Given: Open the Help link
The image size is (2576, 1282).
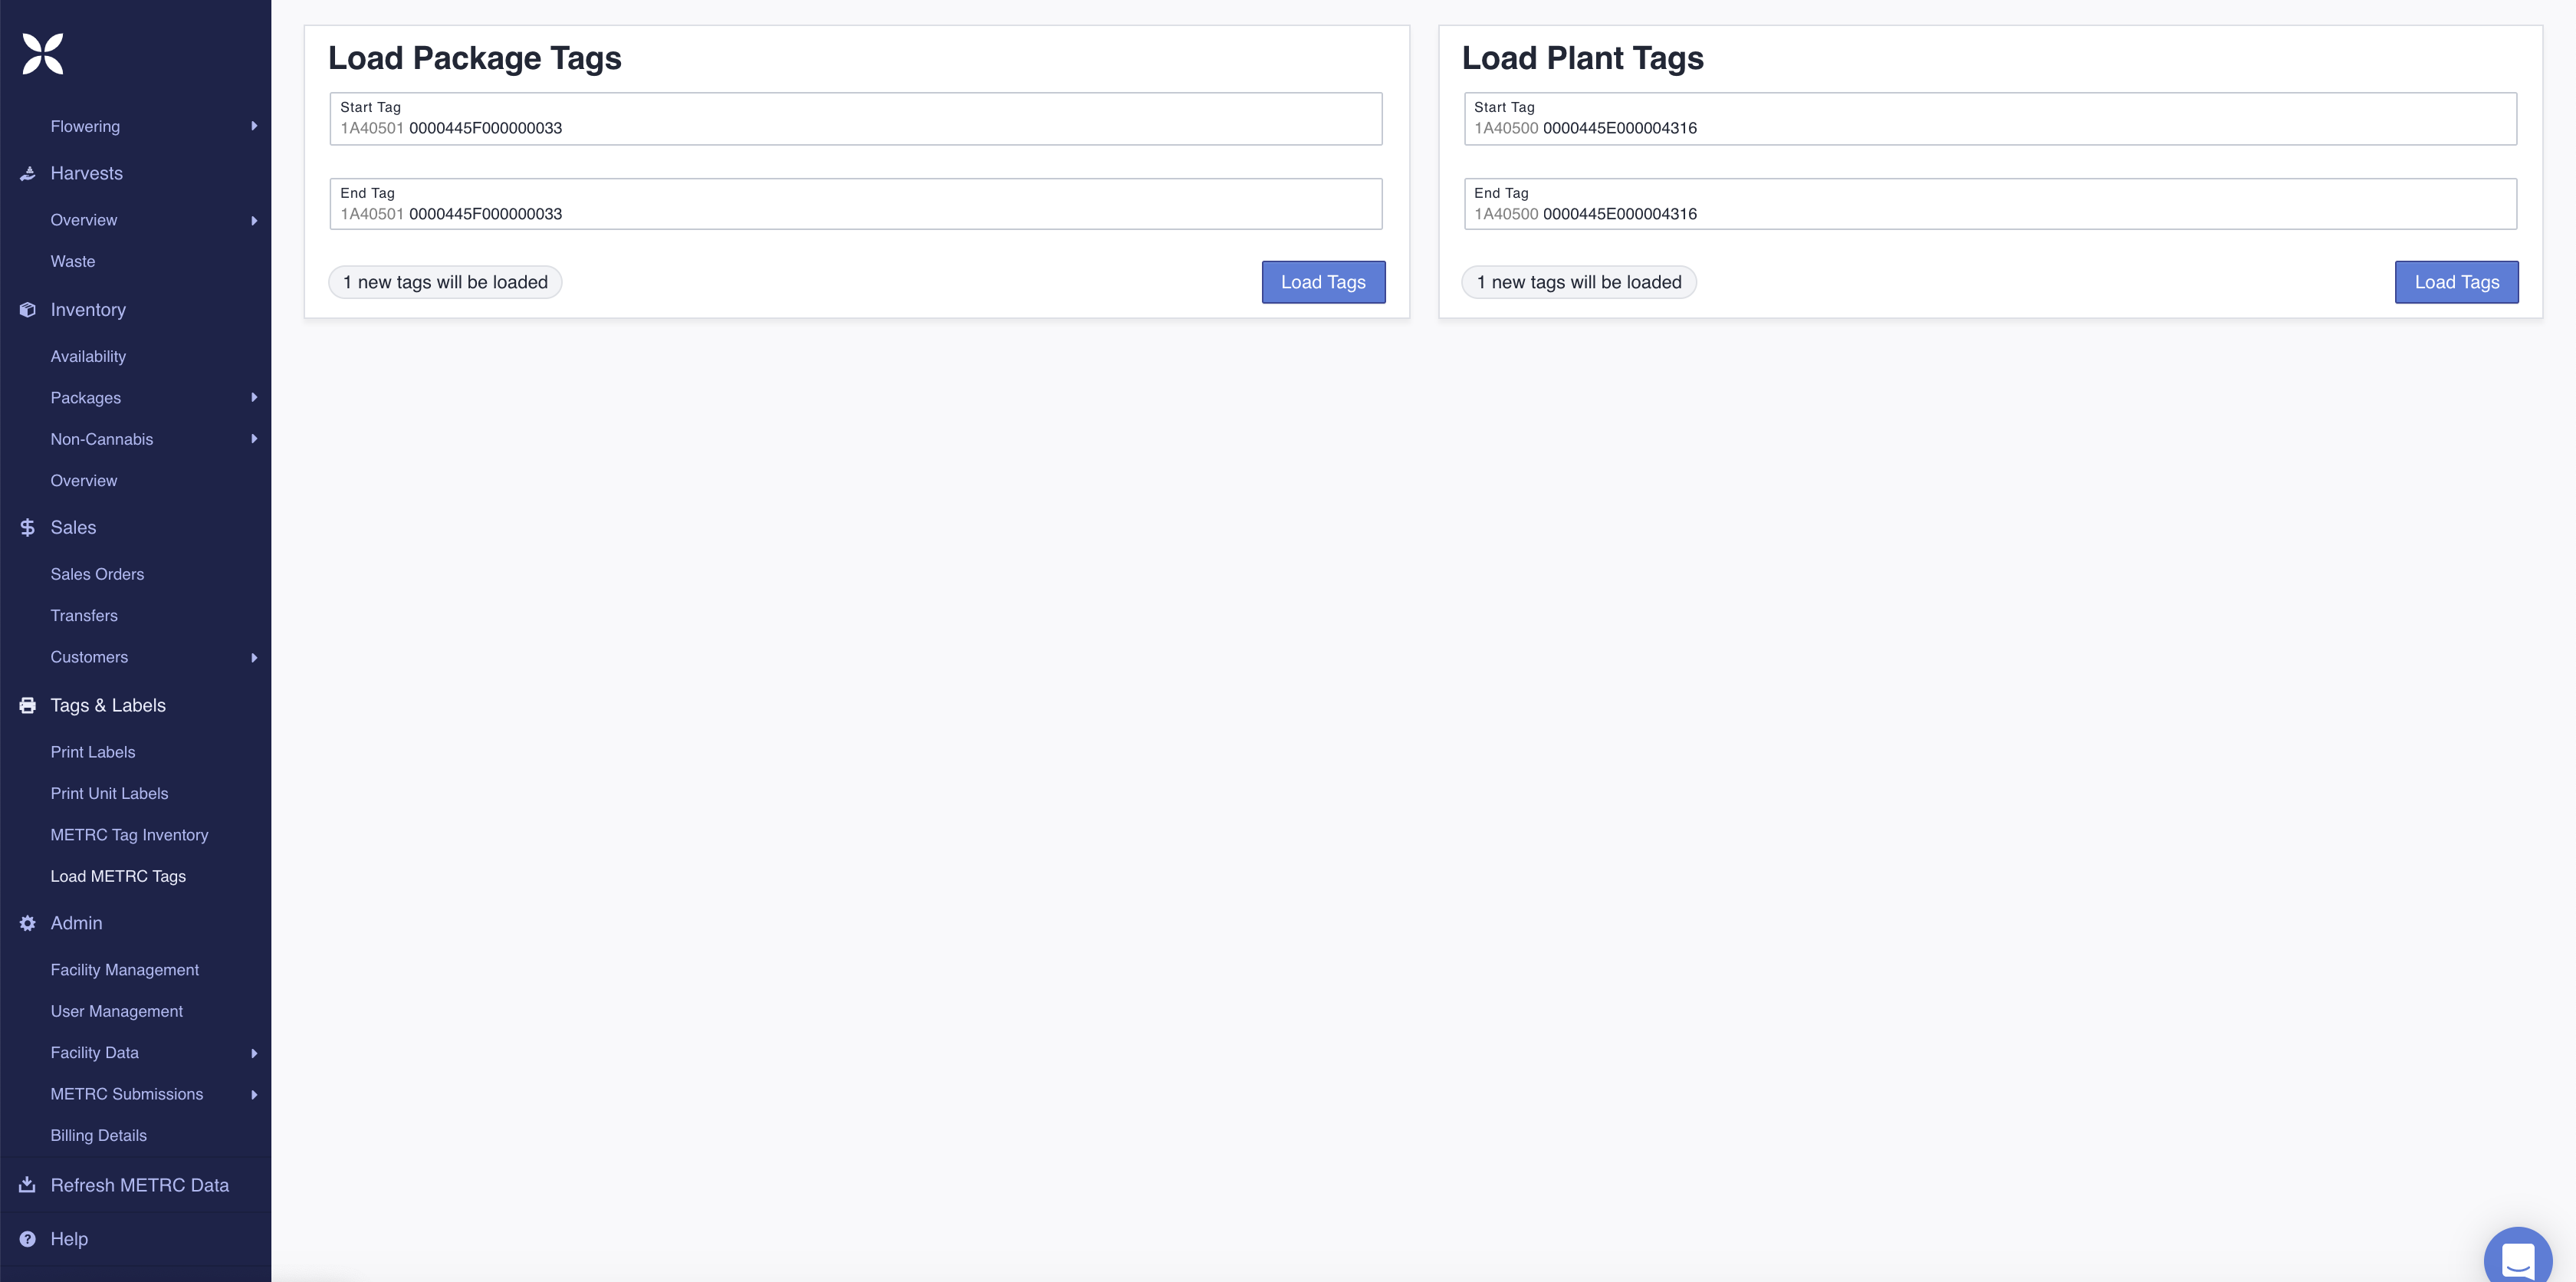Looking at the screenshot, I should pyautogui.click(x=69, y=1240).
